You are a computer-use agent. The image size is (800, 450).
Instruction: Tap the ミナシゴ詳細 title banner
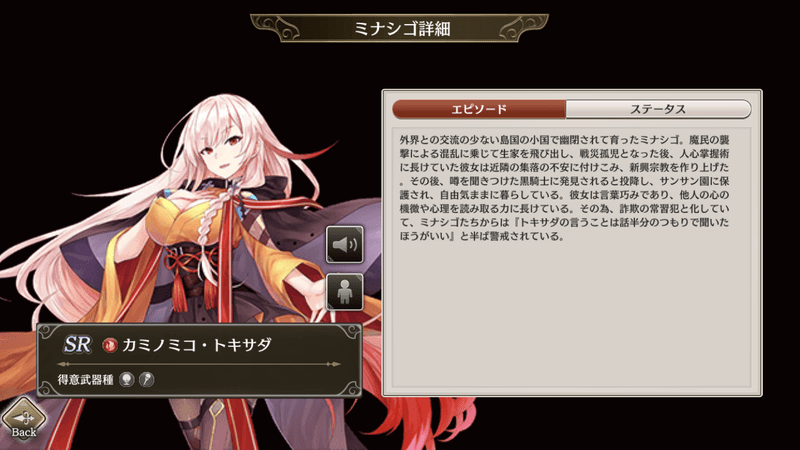pyautogui.click(x=400, y=28)
